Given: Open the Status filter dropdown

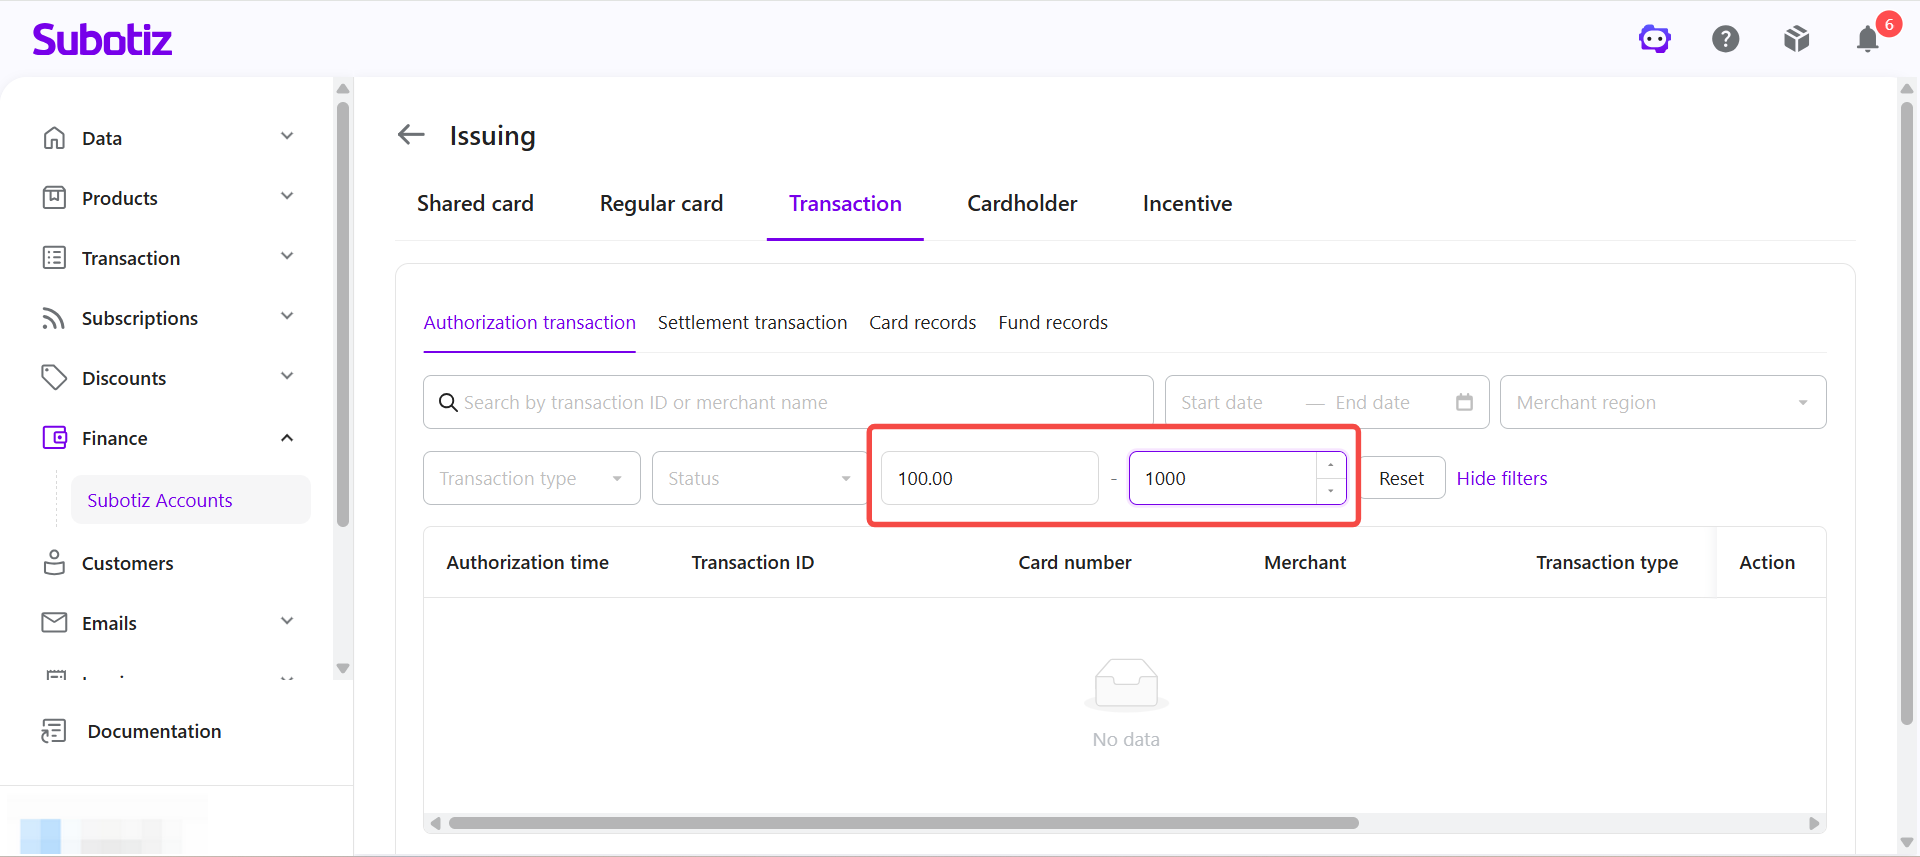Looking at the screenshot, I should point(760,478).
